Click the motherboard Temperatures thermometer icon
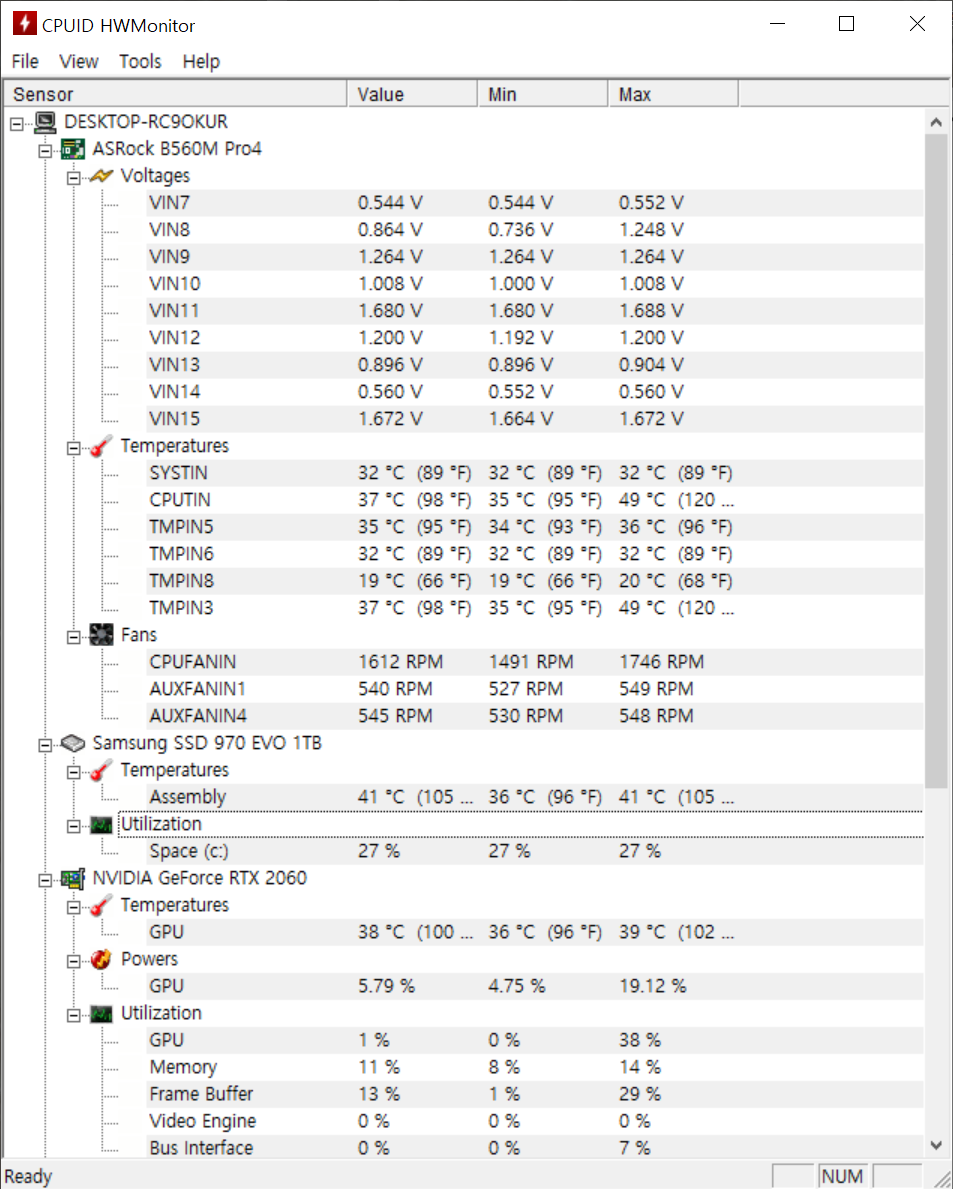The width and height of the screenshot is (953, 1189). click(102, 446)
